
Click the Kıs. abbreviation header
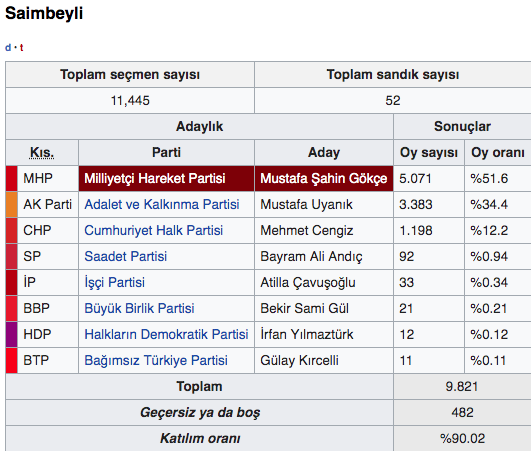42,153
